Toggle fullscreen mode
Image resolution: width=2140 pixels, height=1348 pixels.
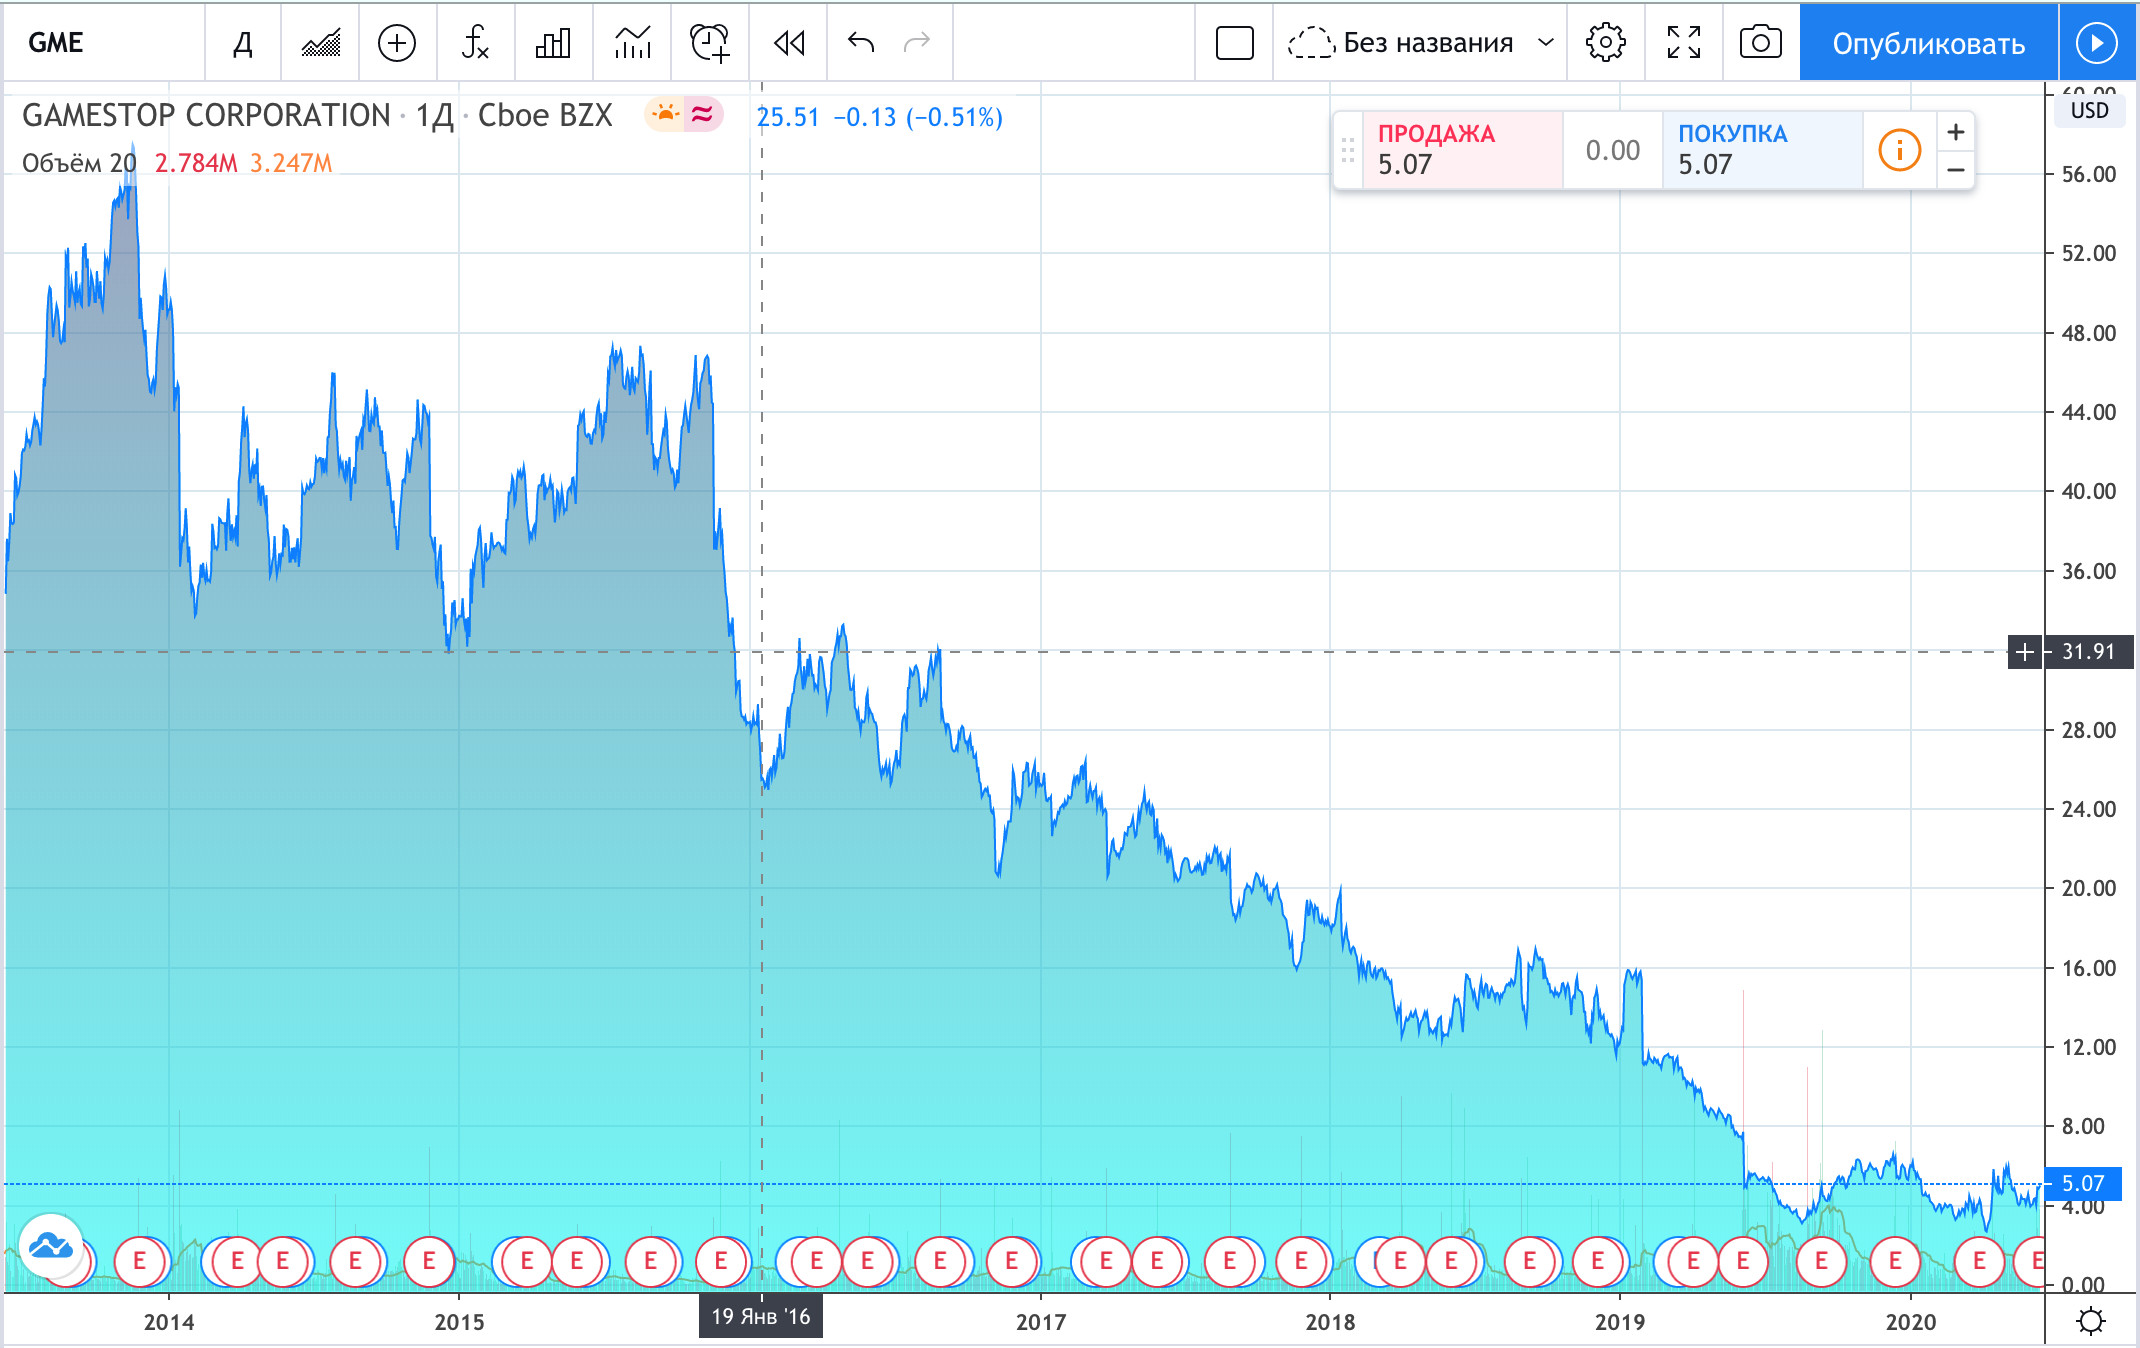pos(1683,43)
